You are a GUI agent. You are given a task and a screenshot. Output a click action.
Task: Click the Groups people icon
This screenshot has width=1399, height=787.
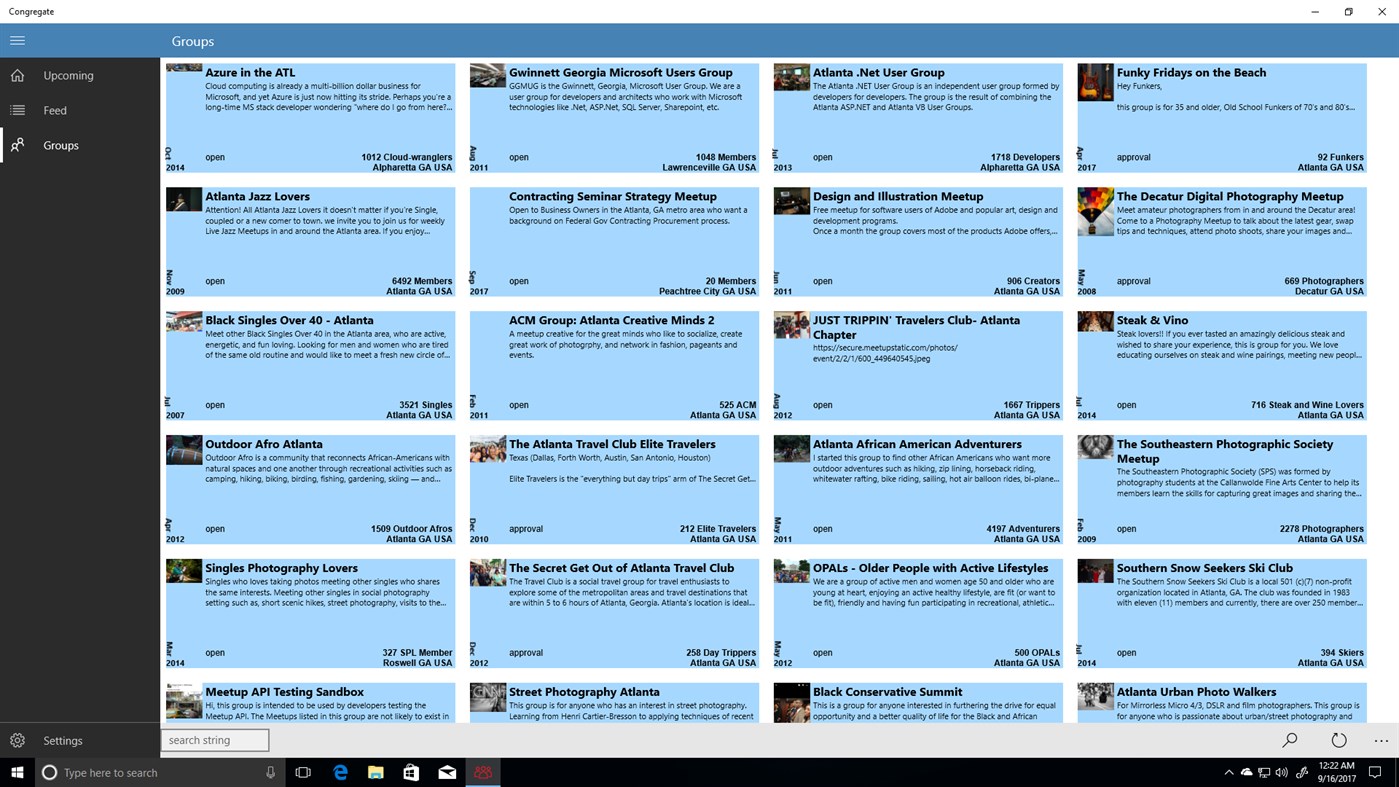17,145
